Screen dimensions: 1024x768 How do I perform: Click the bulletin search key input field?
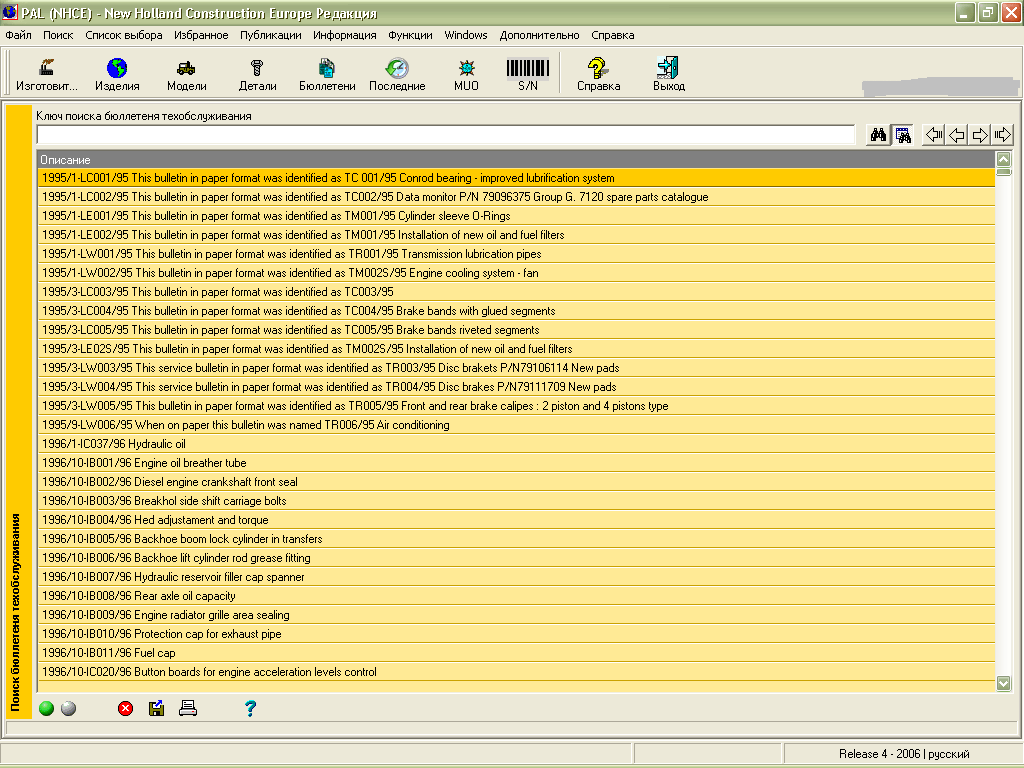coord(445,135)
